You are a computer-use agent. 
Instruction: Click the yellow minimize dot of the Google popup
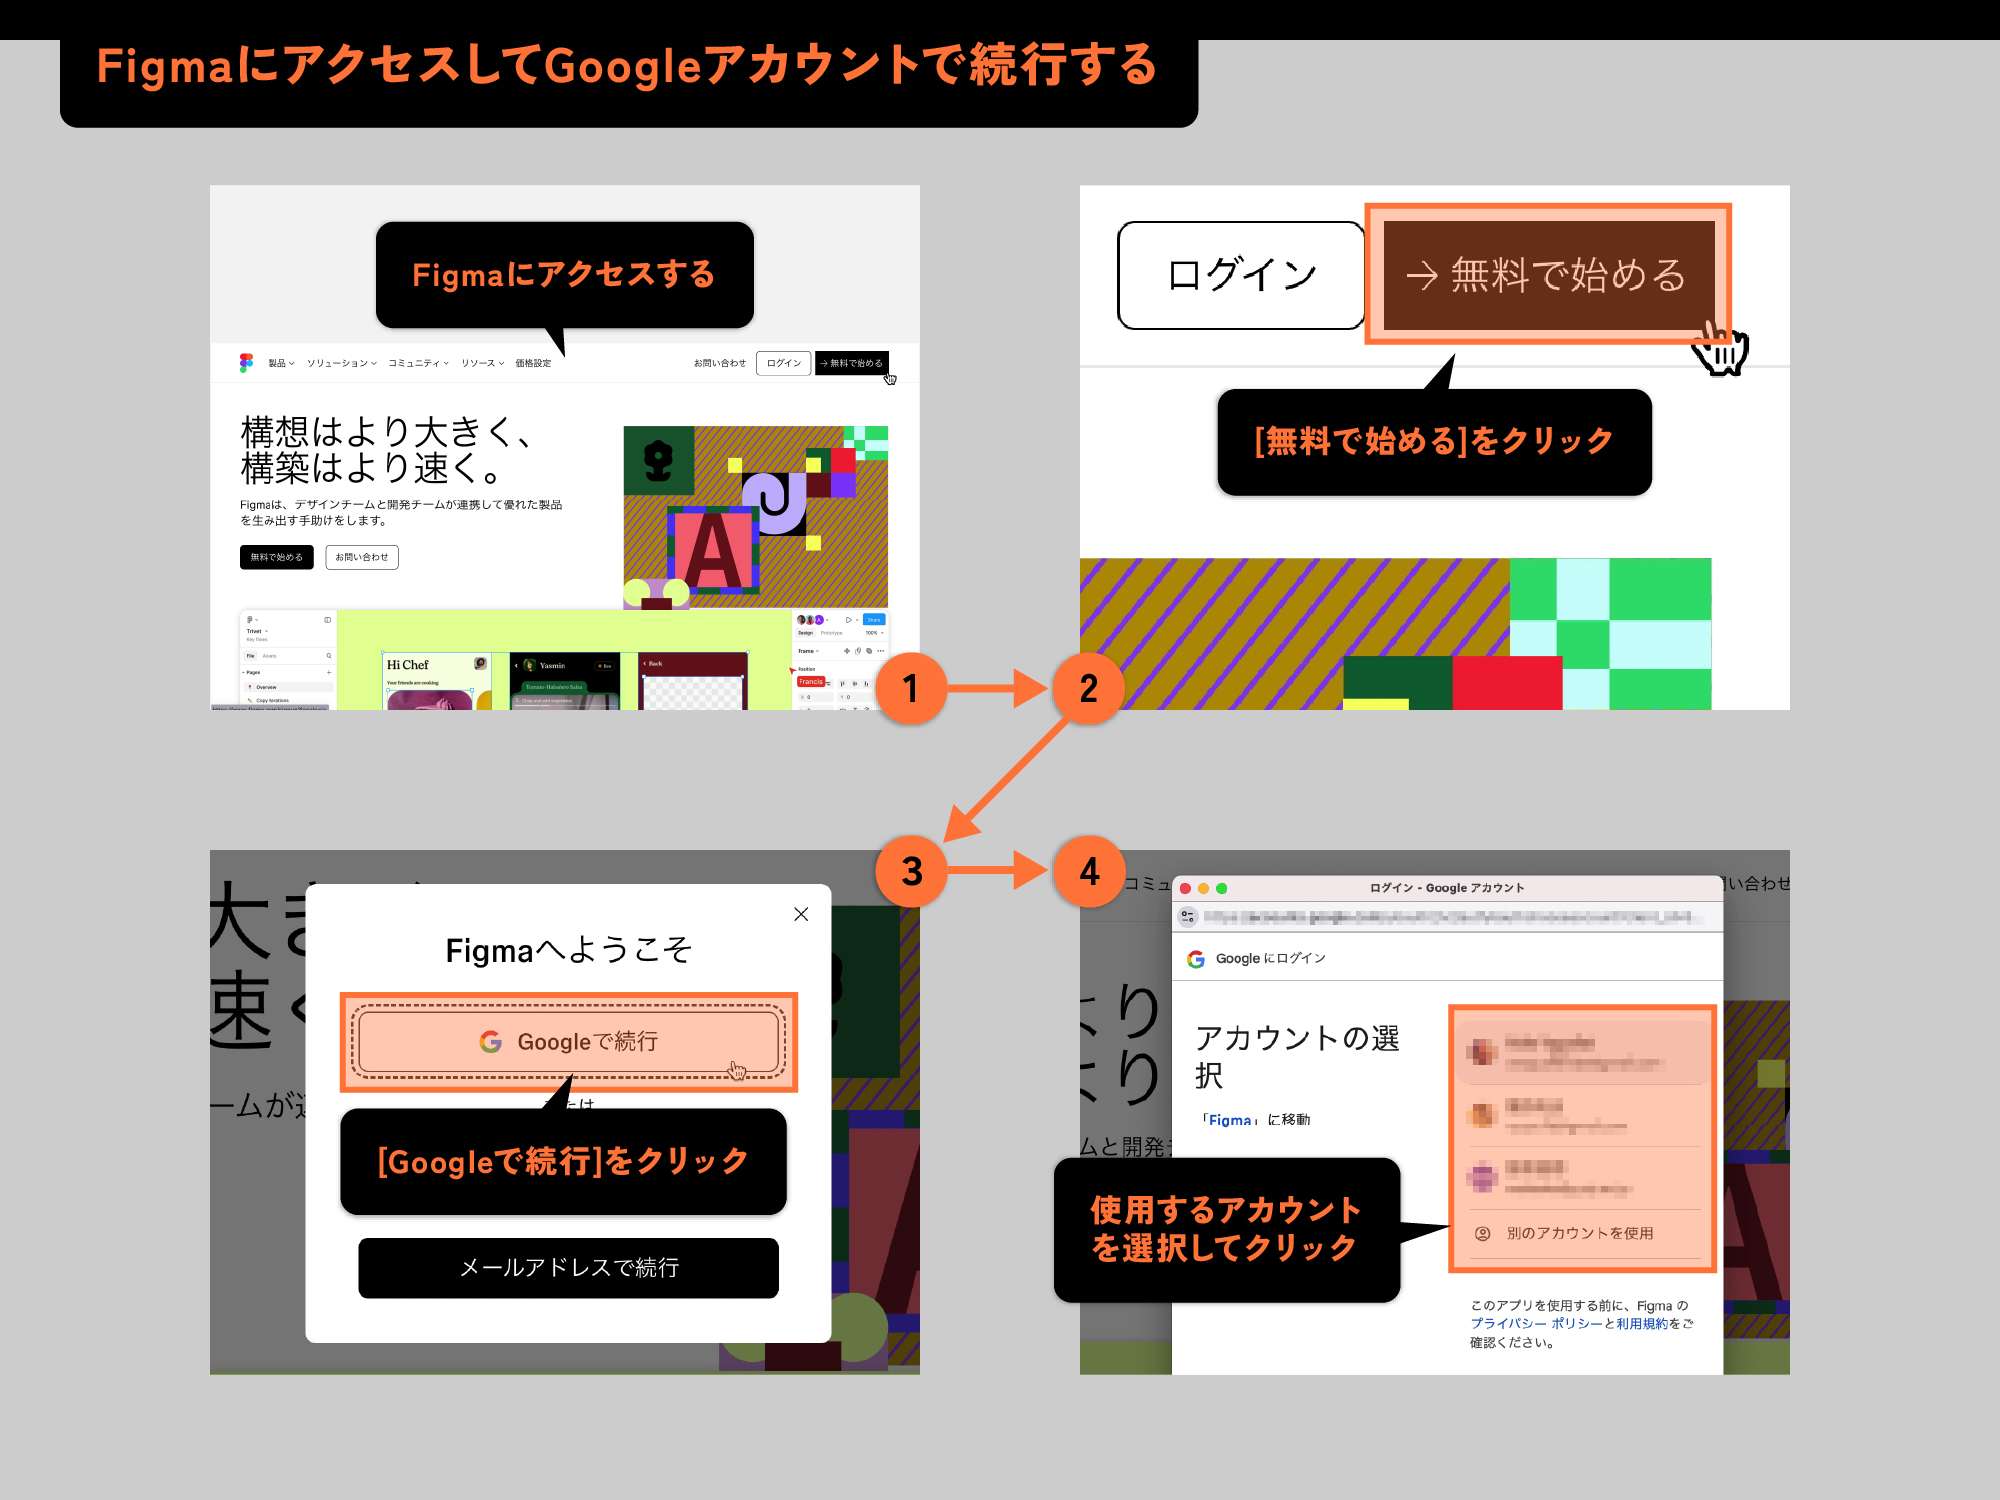click(1204, 888)
